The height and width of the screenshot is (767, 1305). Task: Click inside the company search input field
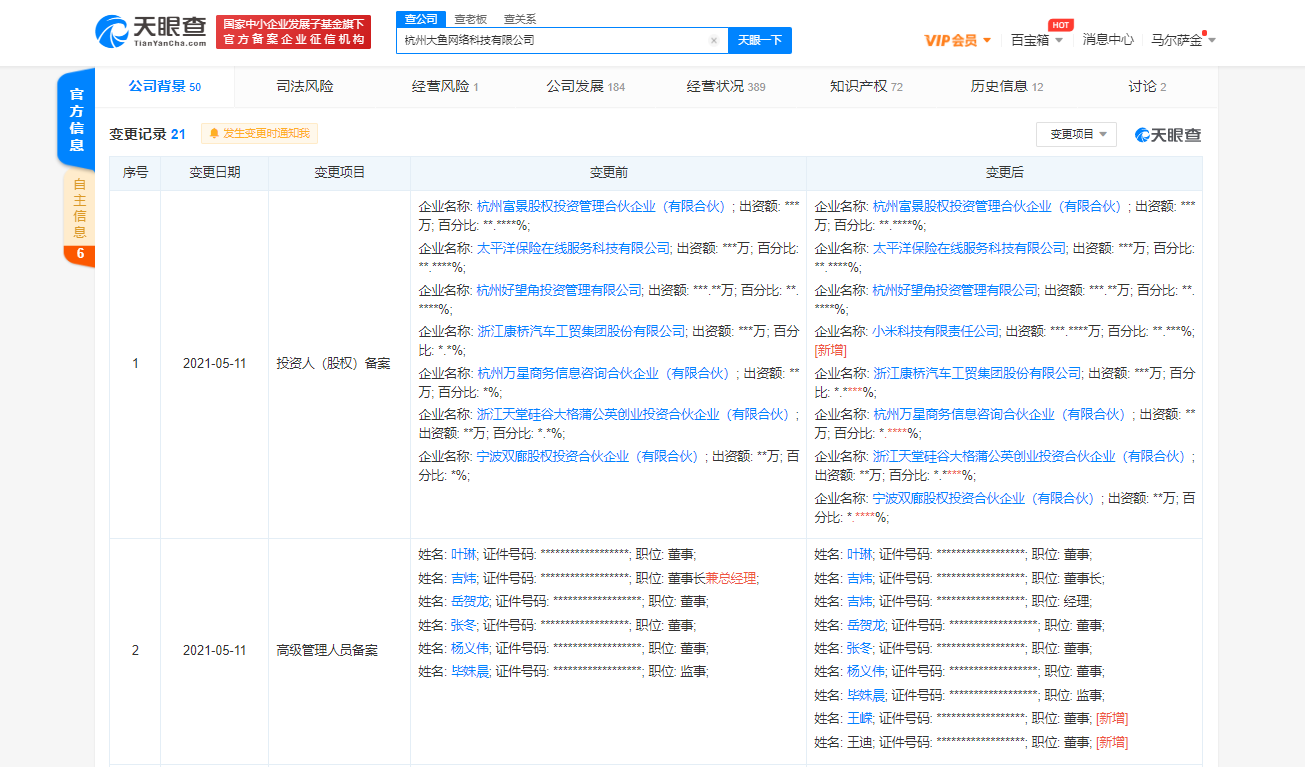(x=550, y=40)
